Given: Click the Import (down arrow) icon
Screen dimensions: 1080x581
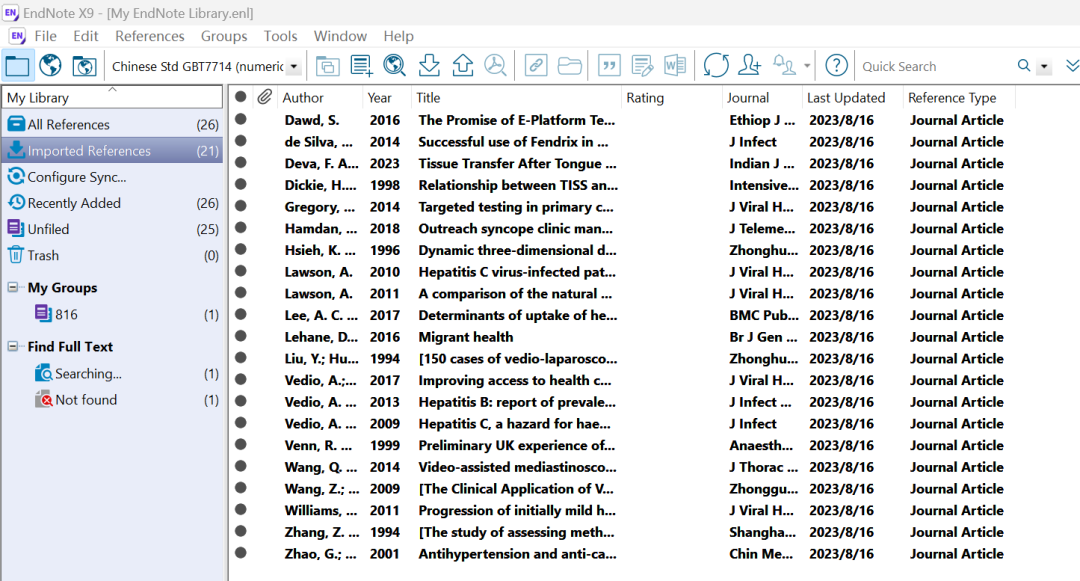Looking at the screenshot, I should [x=429, y=66].
